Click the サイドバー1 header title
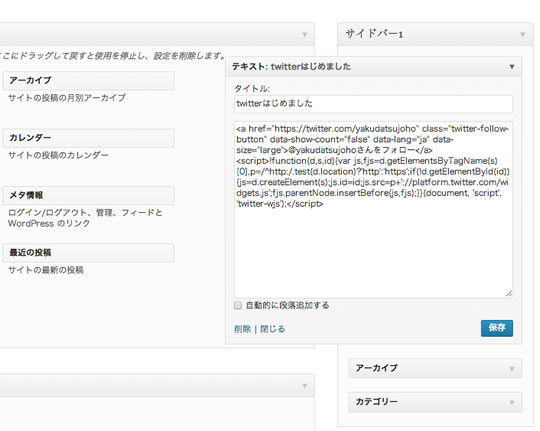This screenshot has width=540, height=431. click(x=374, y=34)
